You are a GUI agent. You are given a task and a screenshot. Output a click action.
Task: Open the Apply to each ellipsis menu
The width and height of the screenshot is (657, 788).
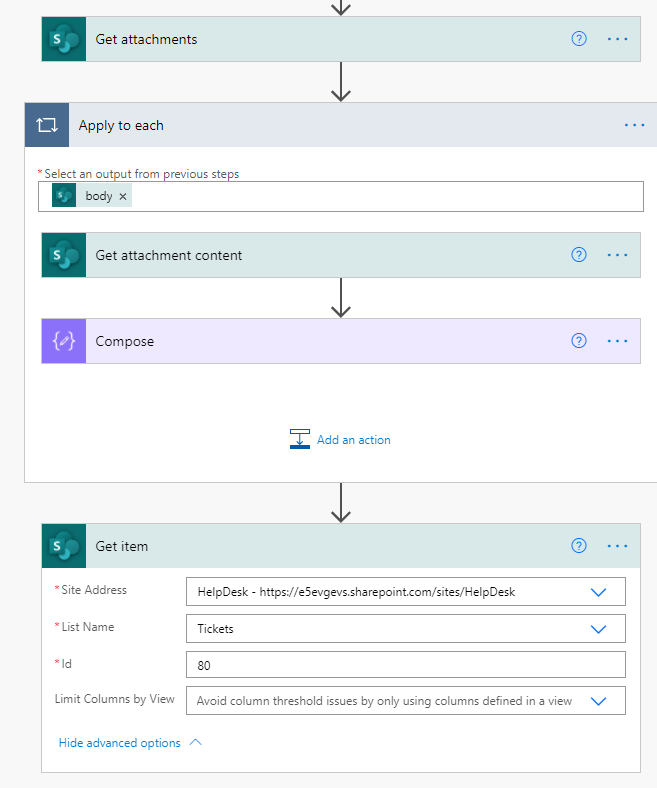[x=634, y=126]
